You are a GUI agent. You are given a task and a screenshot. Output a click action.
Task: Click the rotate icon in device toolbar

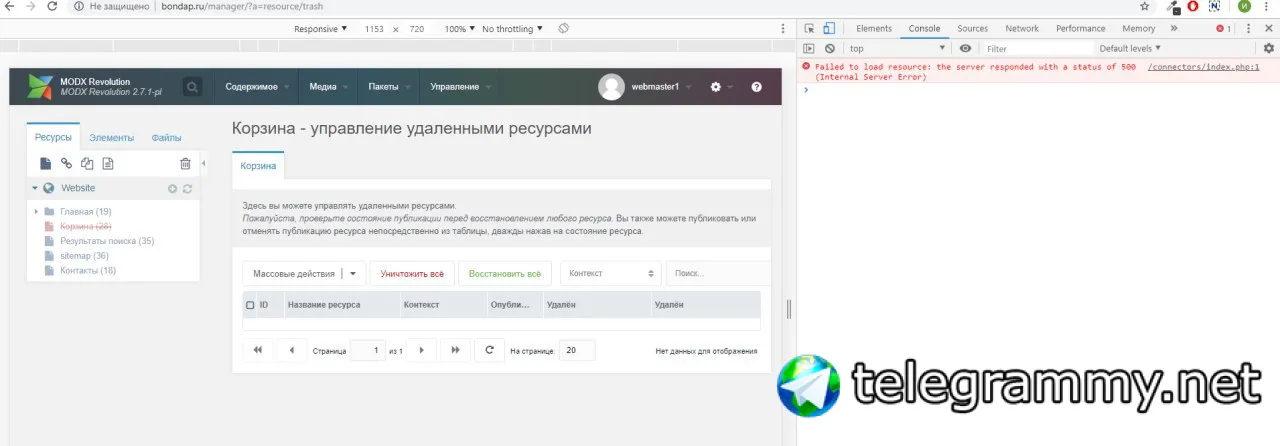(x=564, y=29)
